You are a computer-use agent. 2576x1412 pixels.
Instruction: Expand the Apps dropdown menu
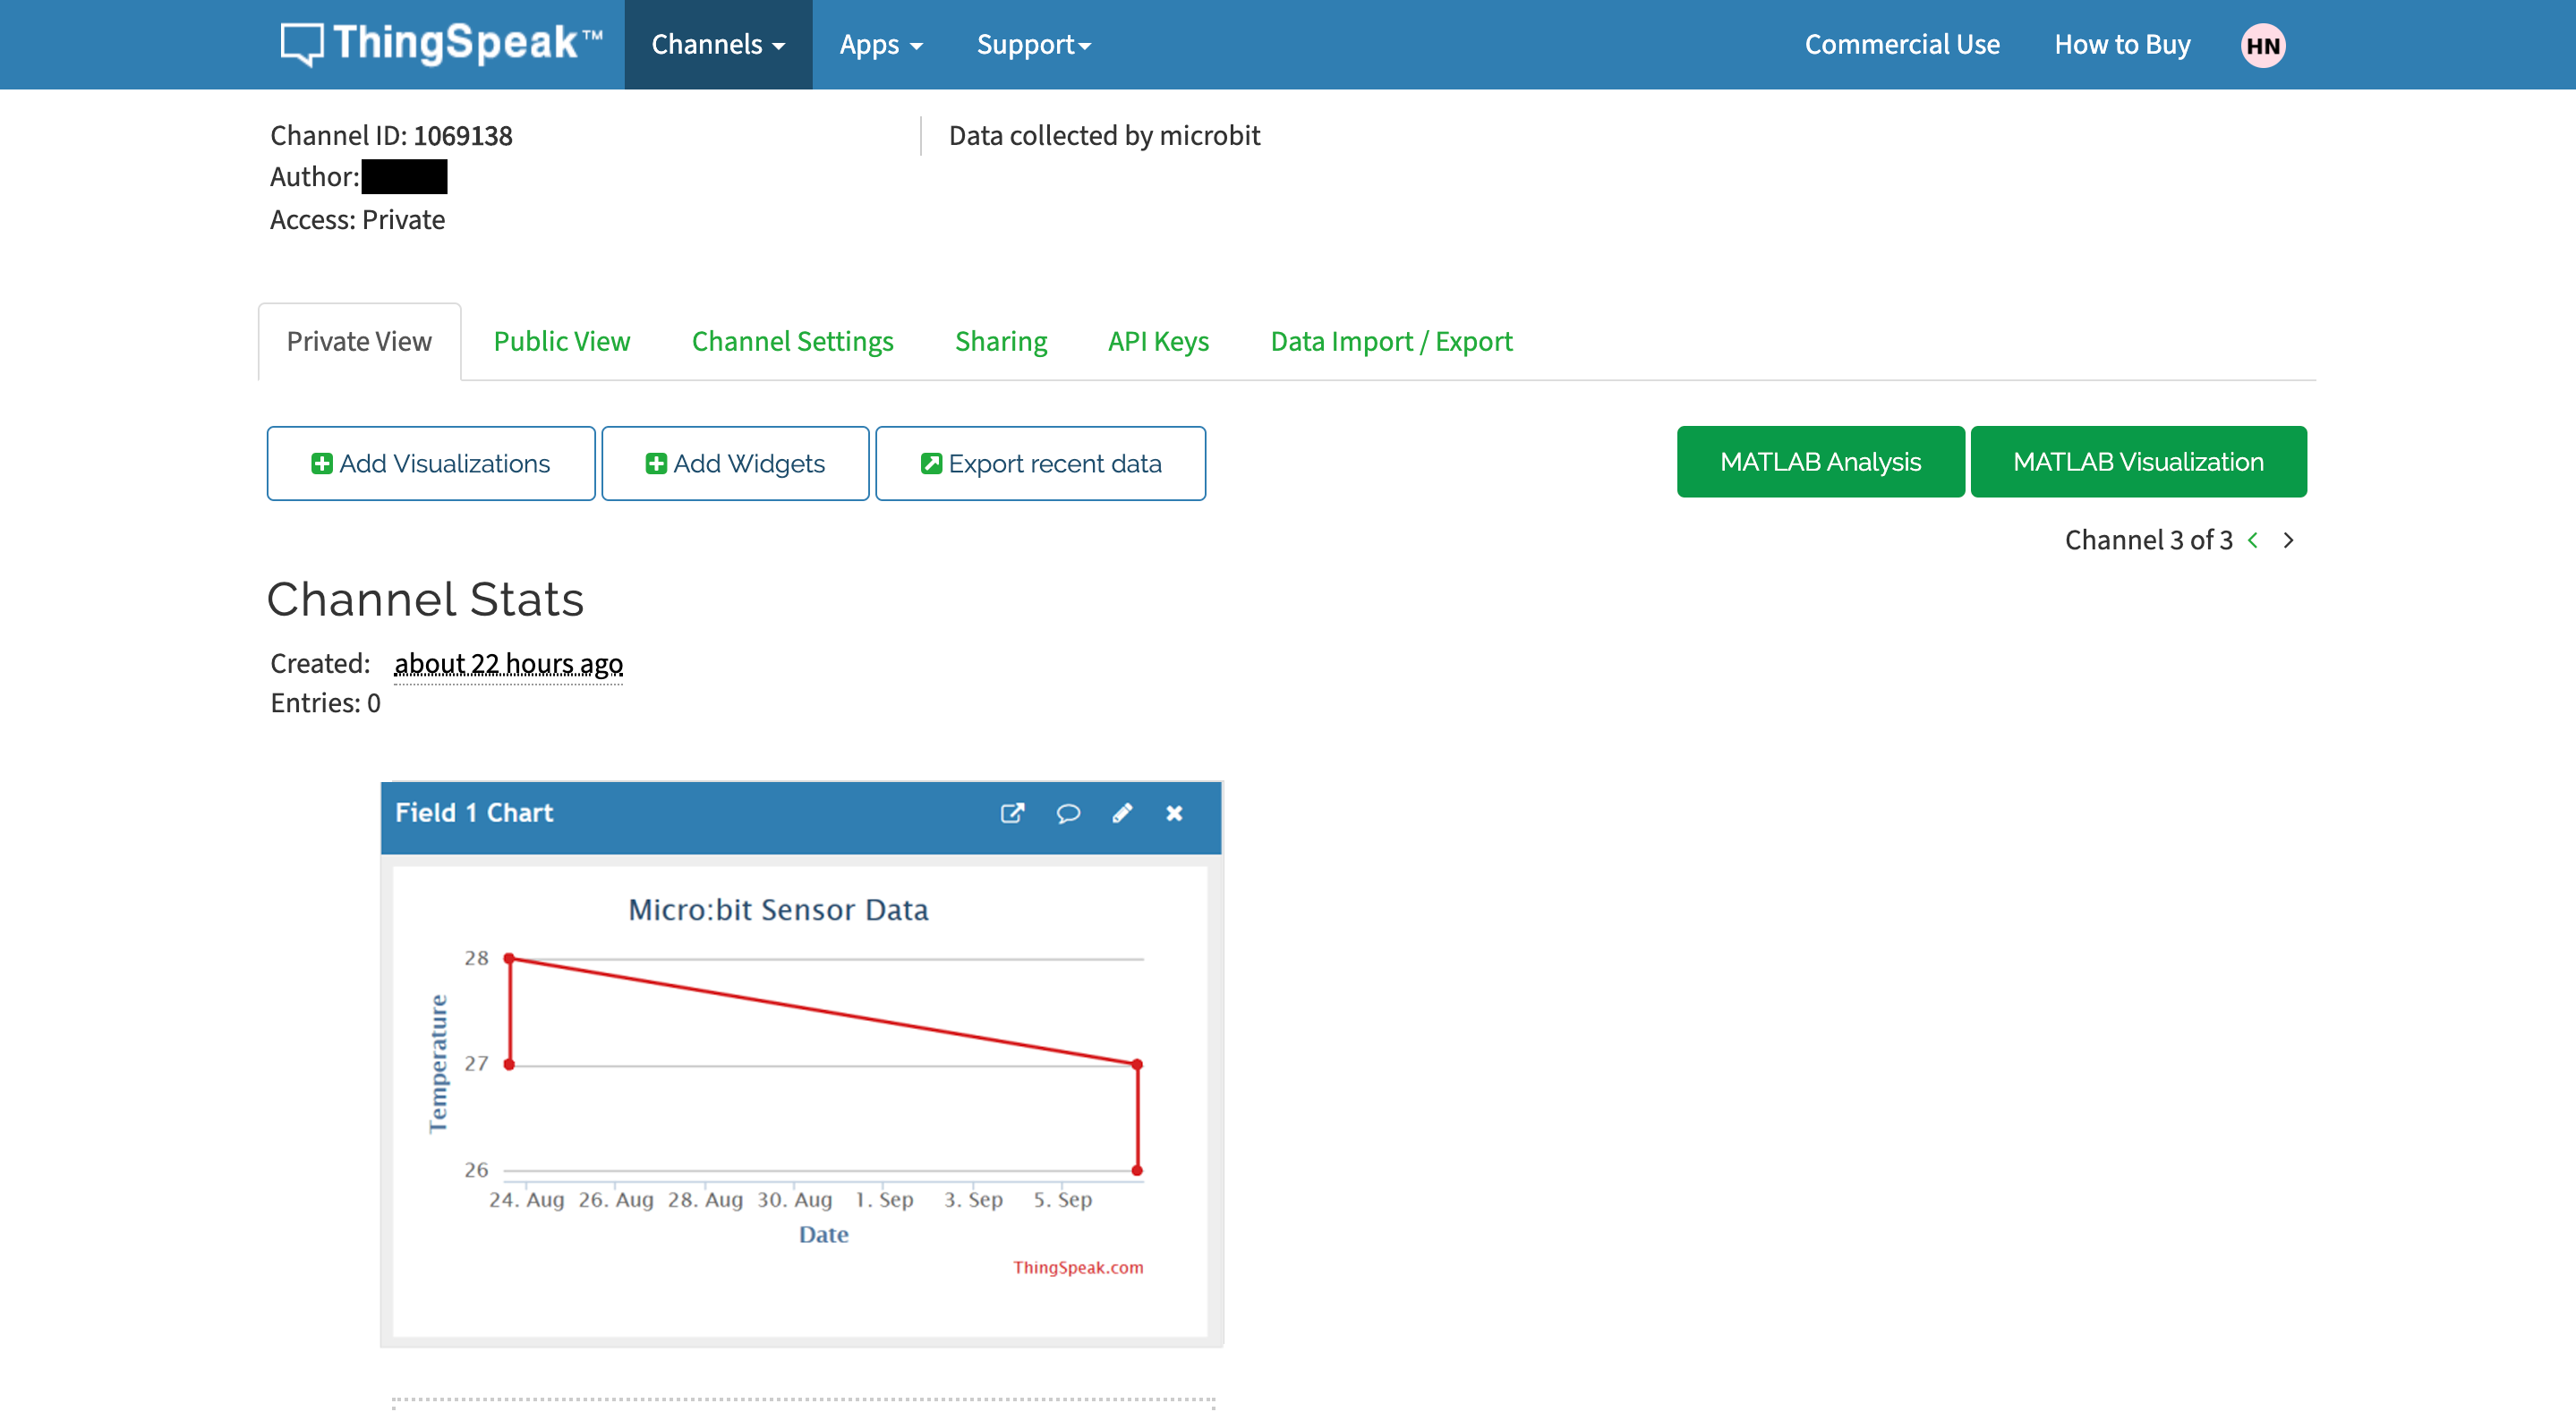880,44
